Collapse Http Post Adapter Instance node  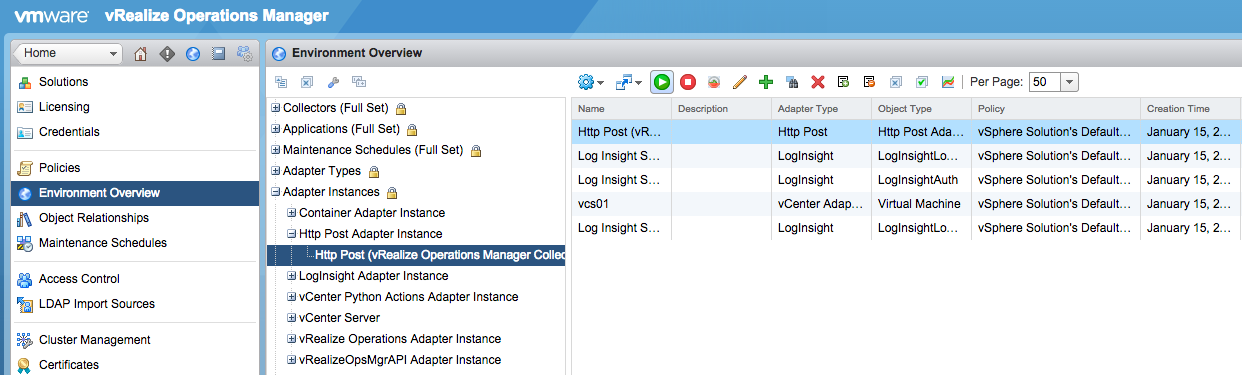tap(292, 234)
